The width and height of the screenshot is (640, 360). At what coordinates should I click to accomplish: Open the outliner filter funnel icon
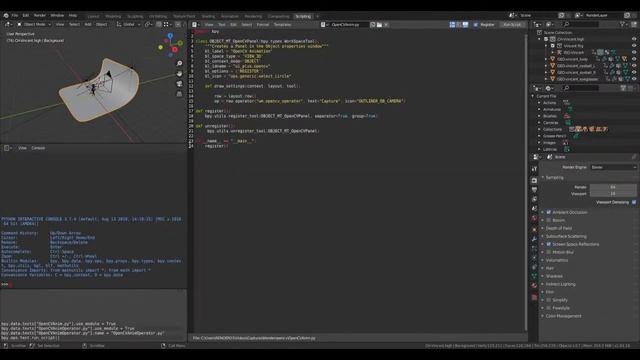coord(623,24)
